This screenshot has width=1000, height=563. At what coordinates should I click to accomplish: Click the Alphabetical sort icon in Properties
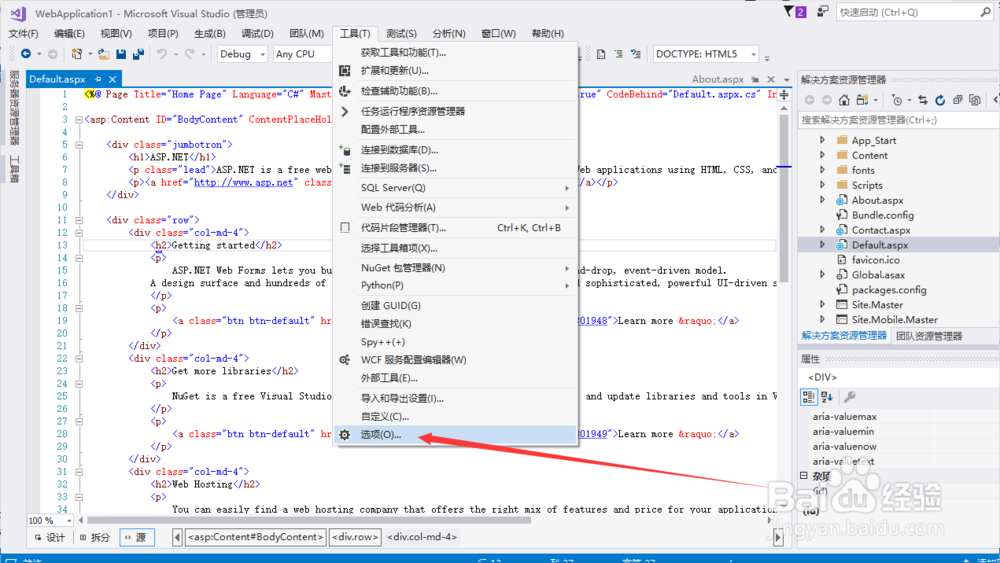click(827, 397)
